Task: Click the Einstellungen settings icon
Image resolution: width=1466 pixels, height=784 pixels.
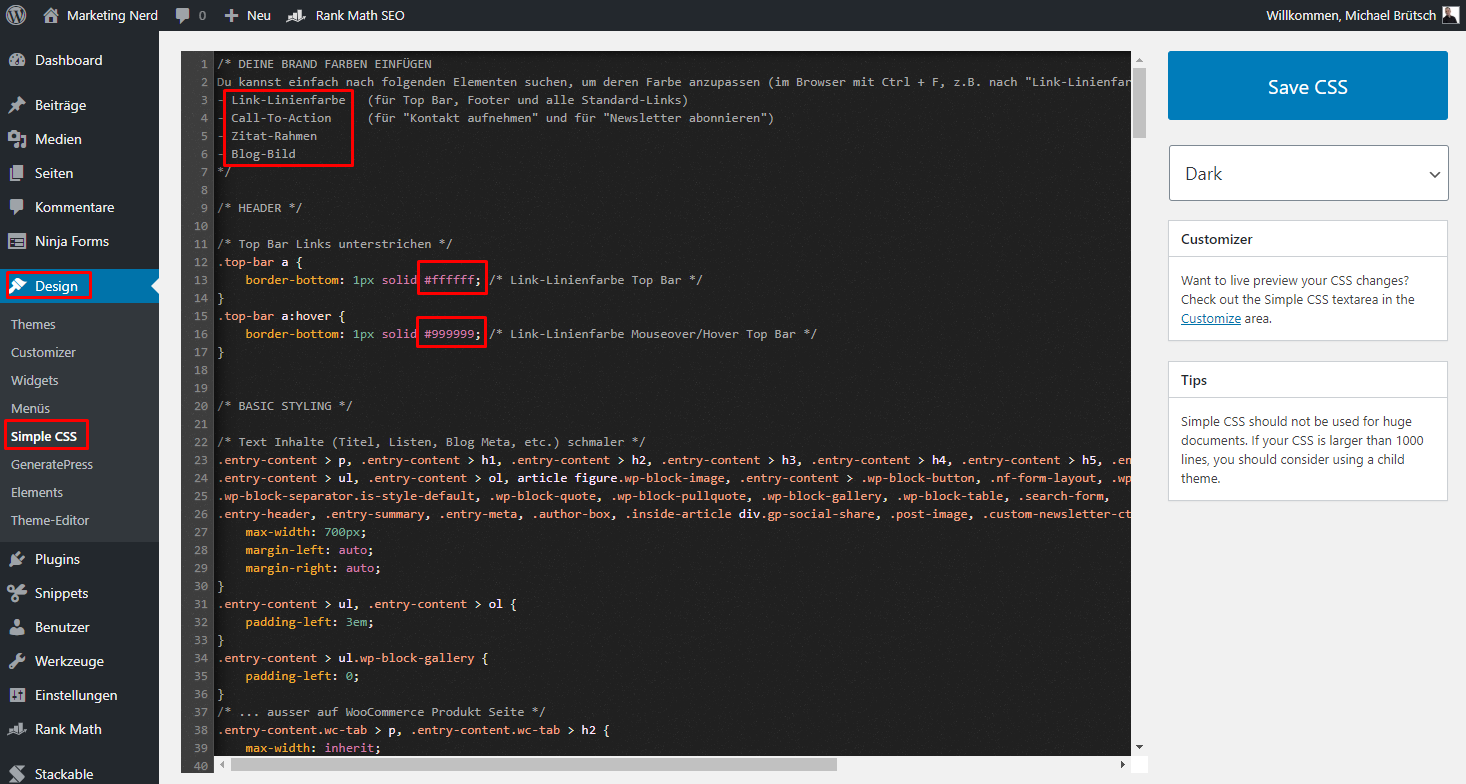Action: (x=17, y=695)
